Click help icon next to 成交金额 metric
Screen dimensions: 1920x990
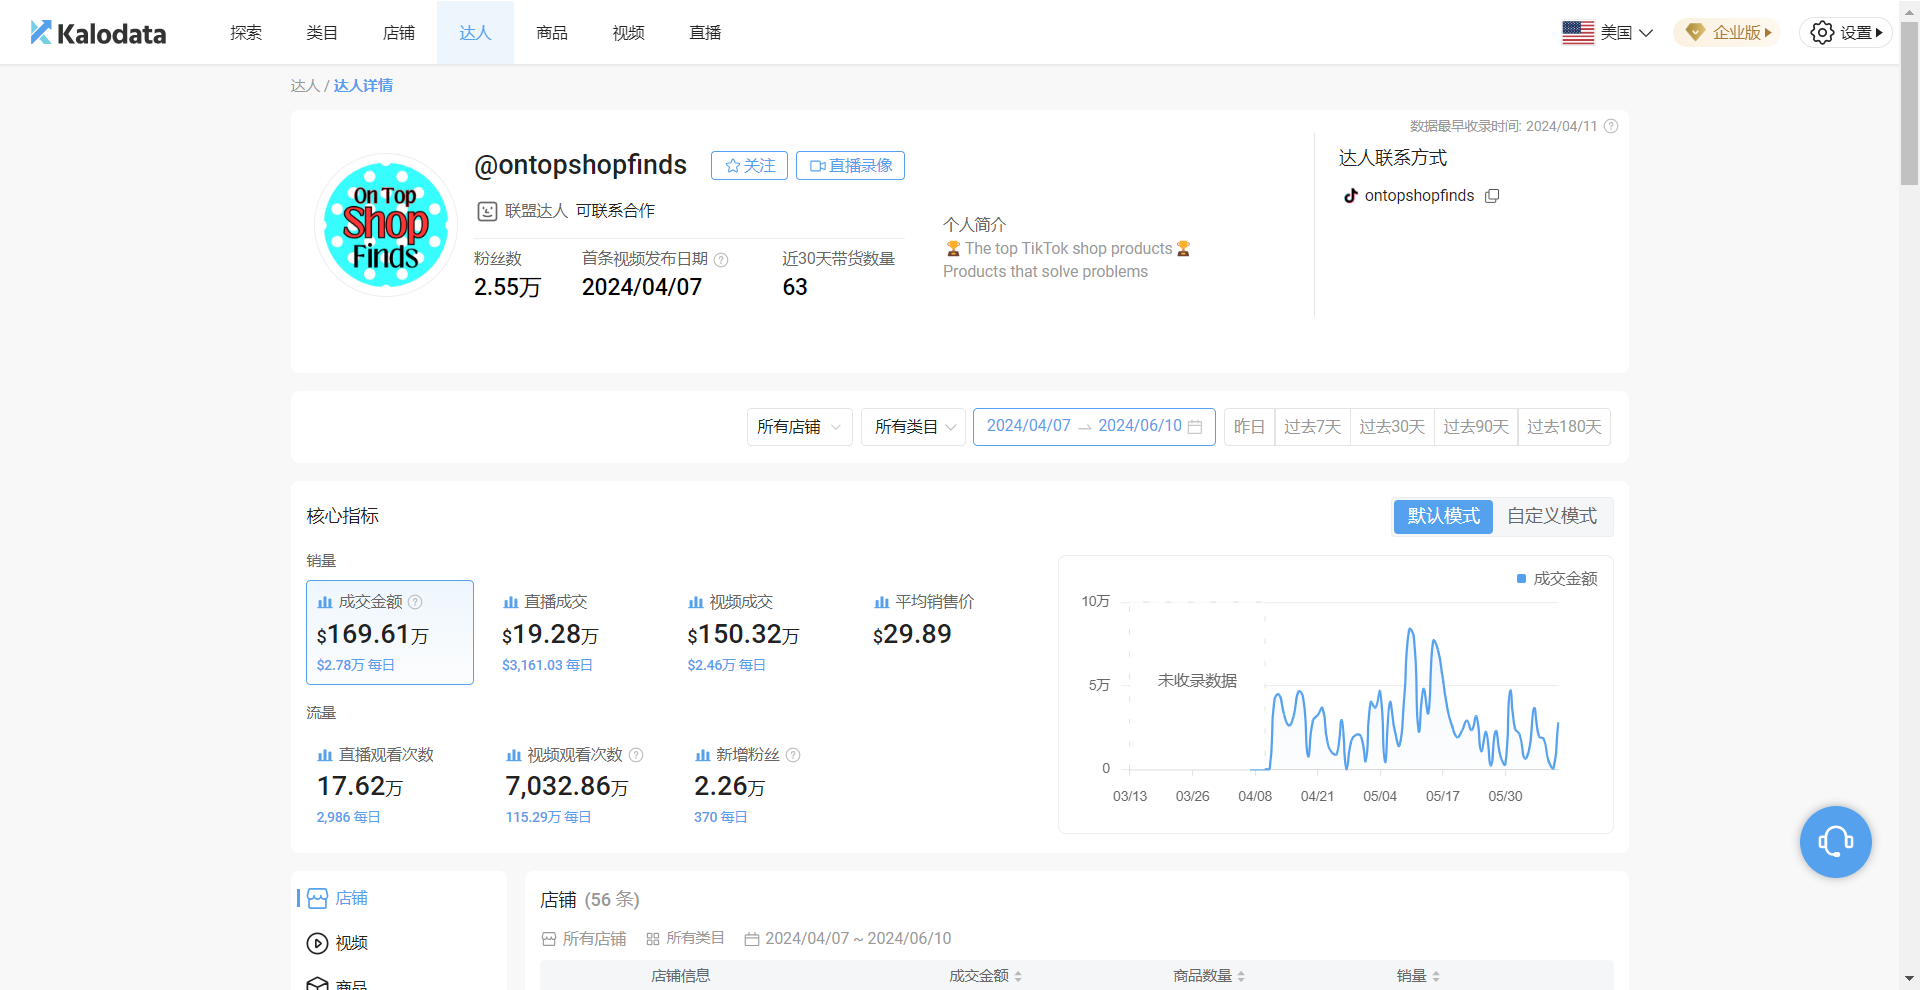(x=415, y=602)
